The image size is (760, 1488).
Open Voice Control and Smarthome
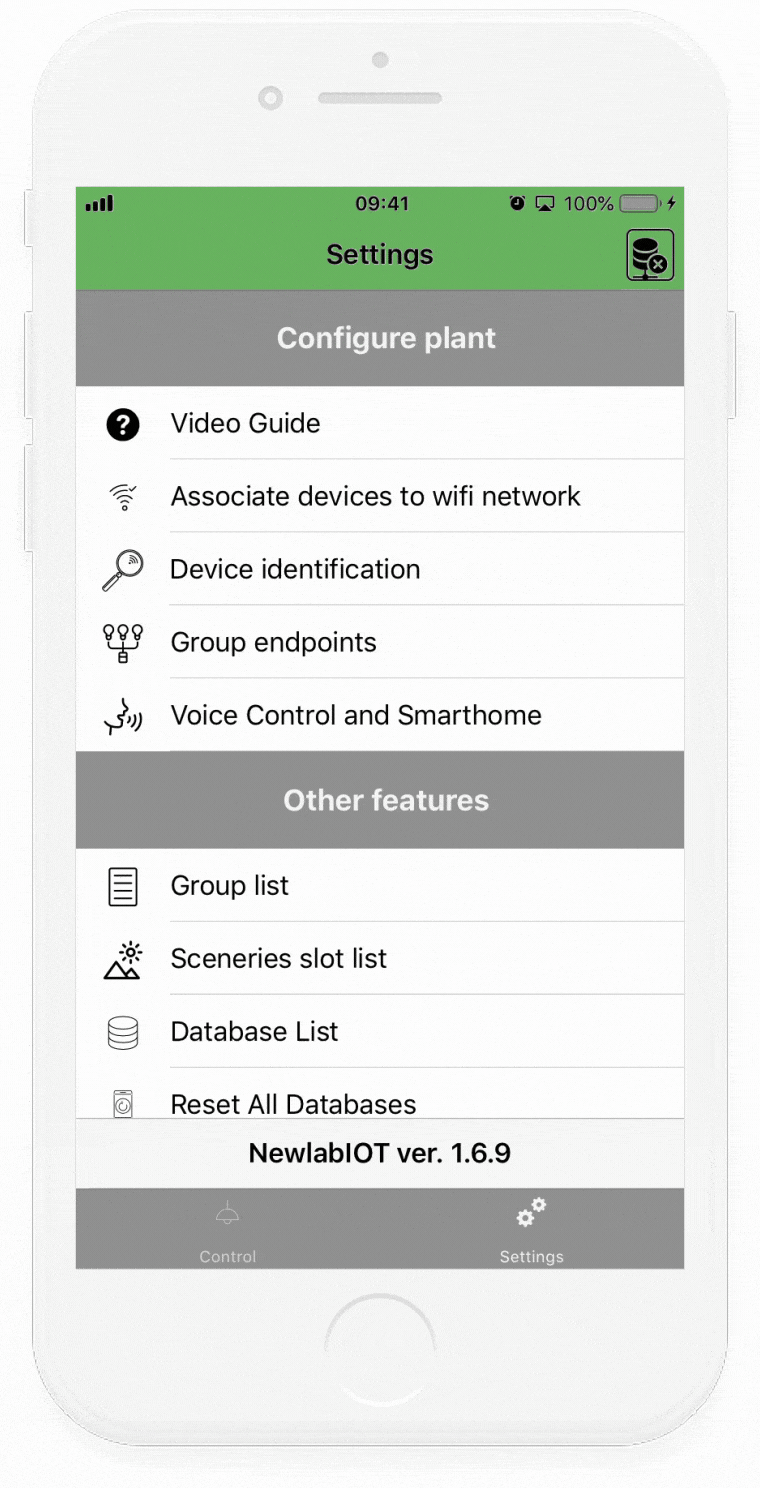point(380,716)
